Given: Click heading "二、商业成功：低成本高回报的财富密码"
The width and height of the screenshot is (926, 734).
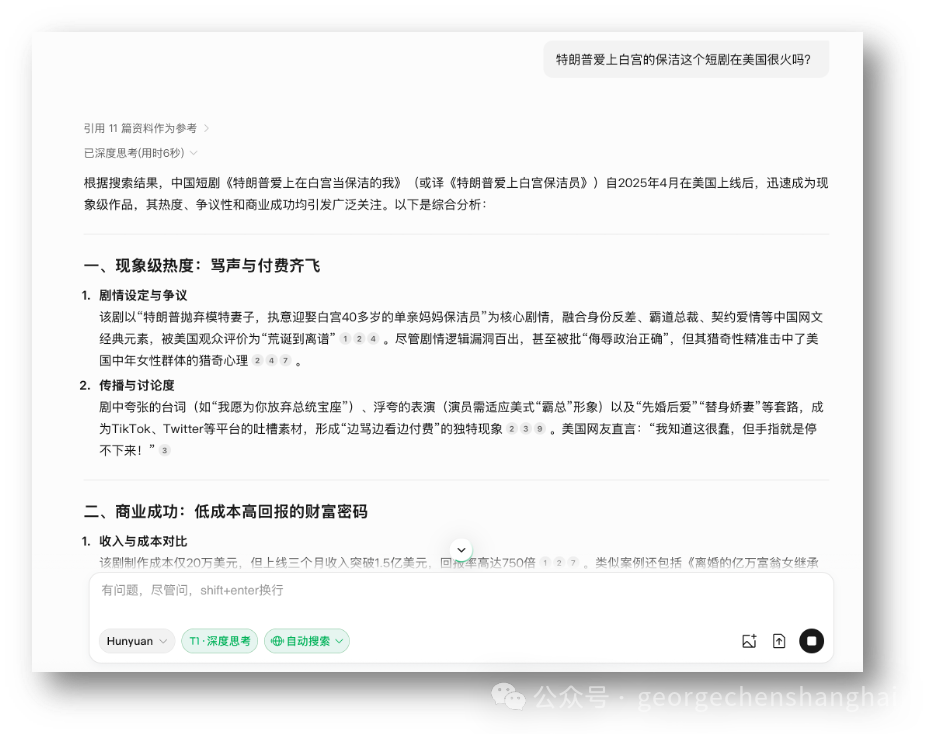Looking at the screenshot, I should point(225,511).
